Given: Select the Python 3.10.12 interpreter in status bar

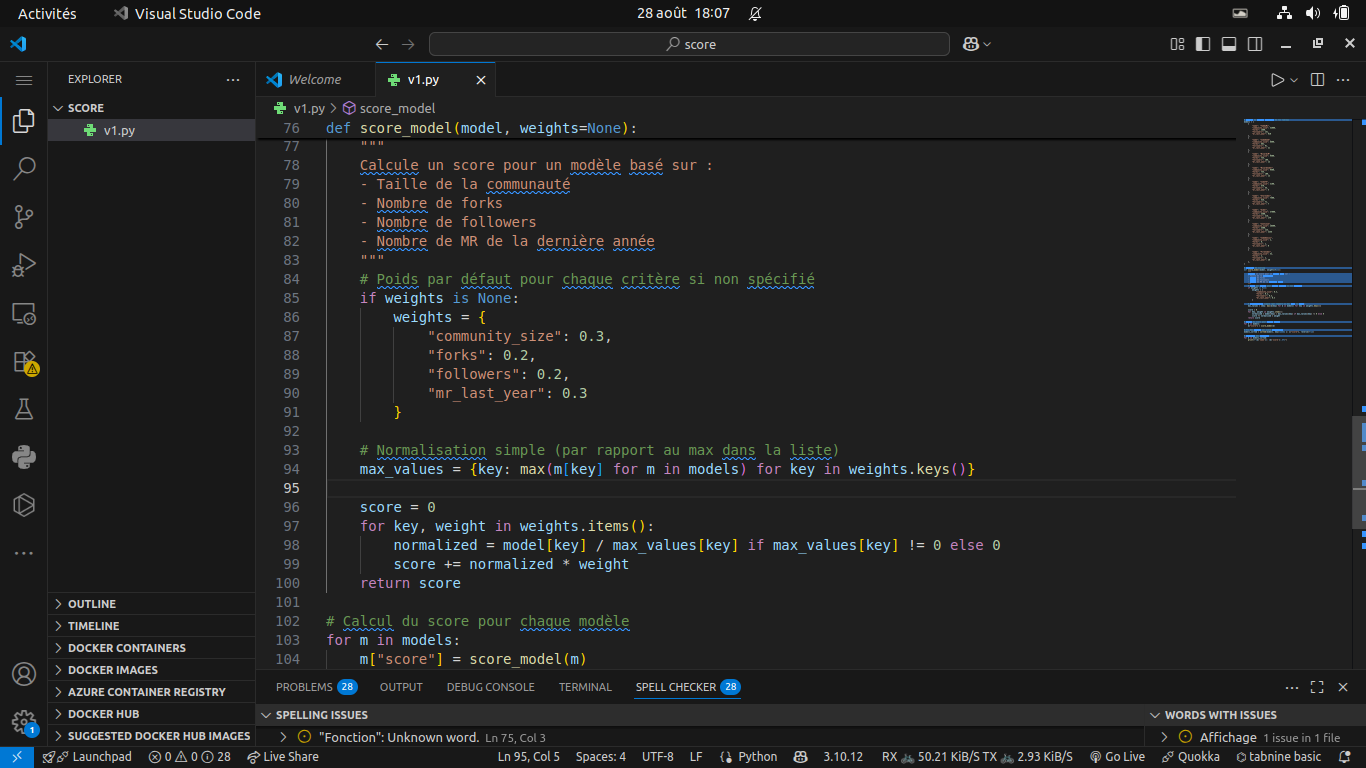Looking at the screenshot, I should (842, 757).
